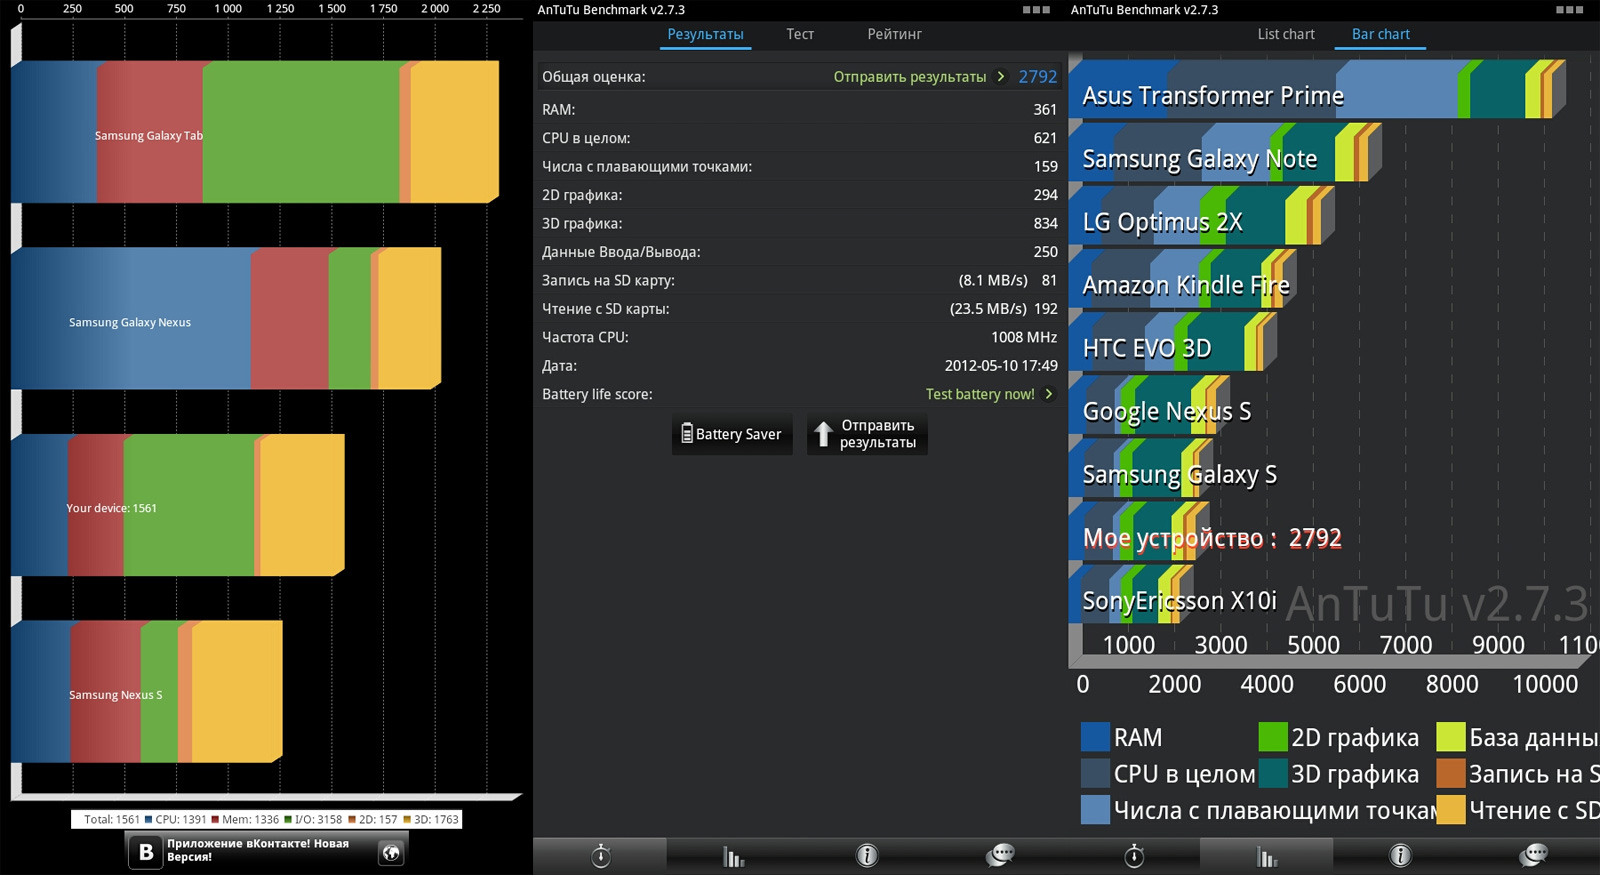The image size is (1600, 875).
Task: Click the chevron arrow beside the 2792 score
Action: 1001,77
